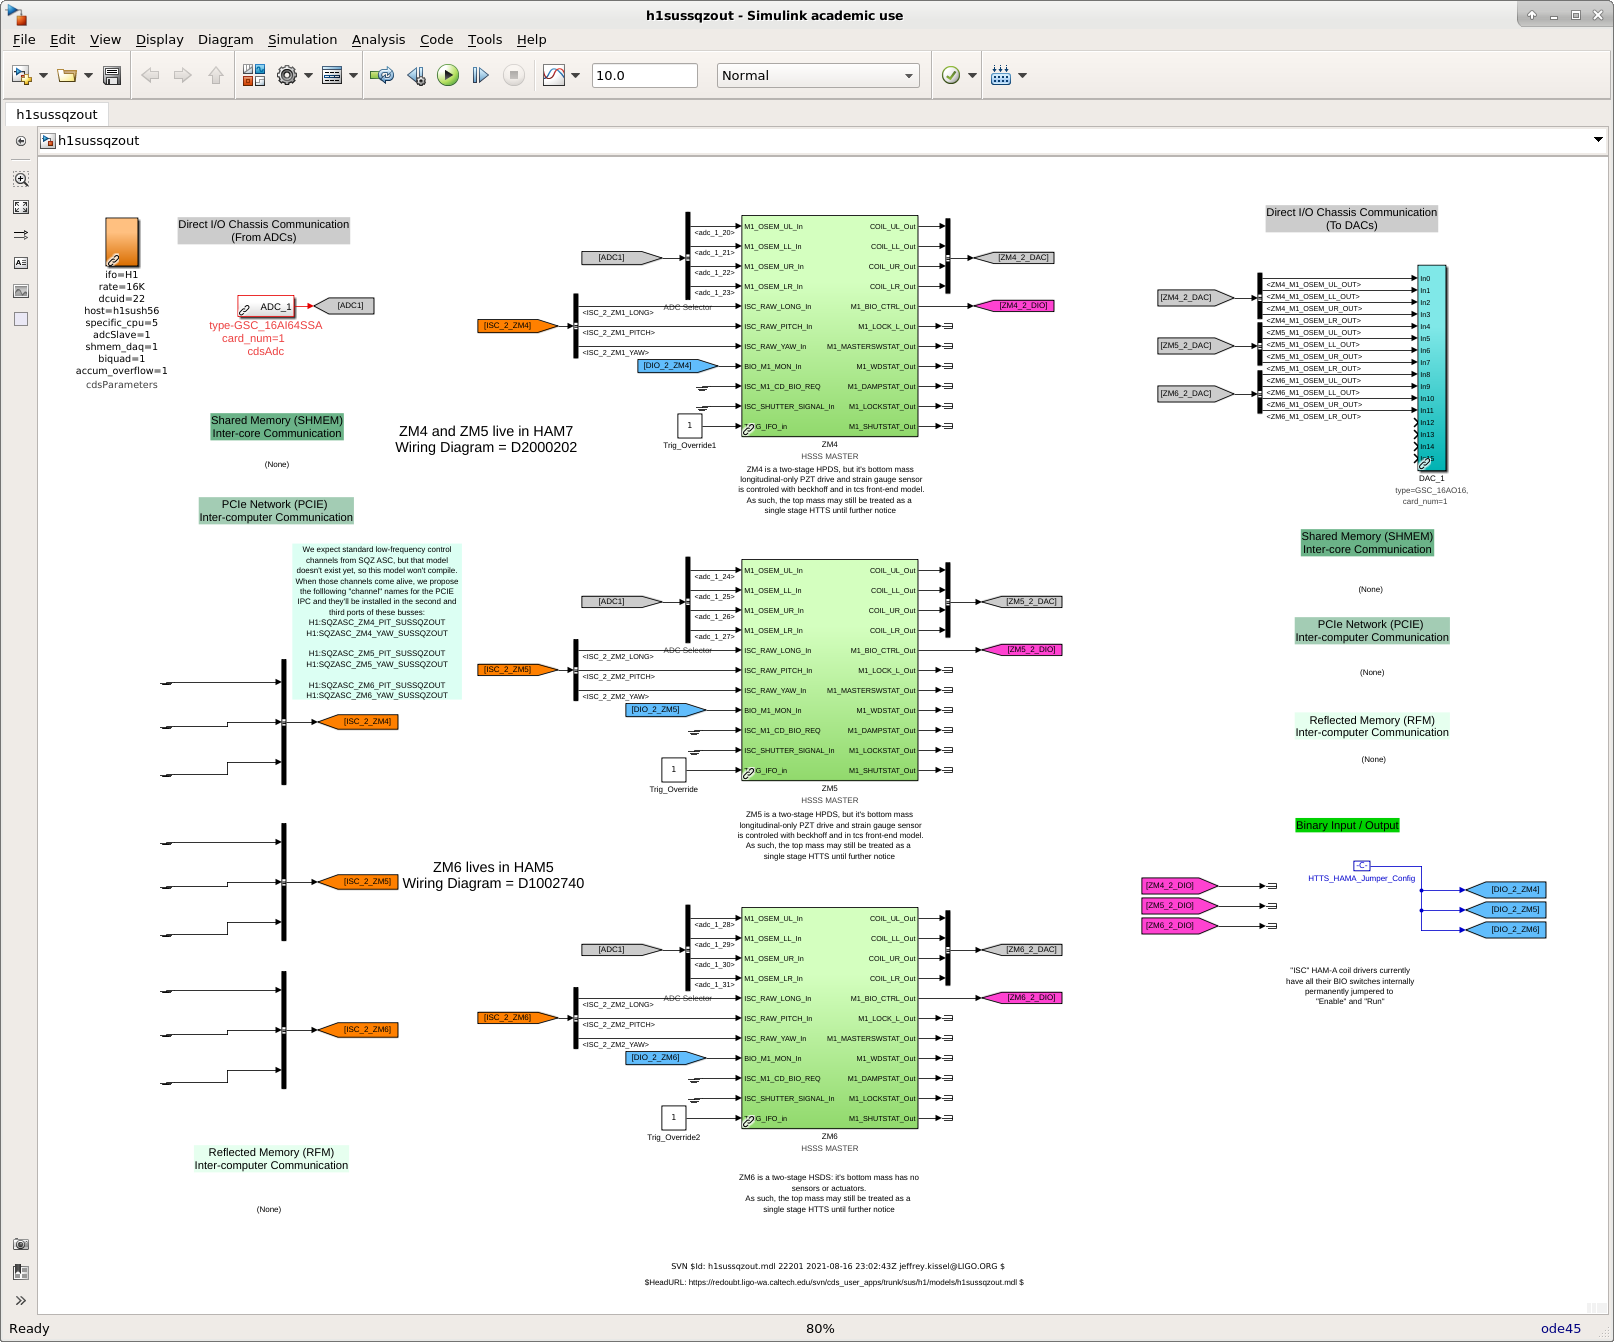Click the Back navigation arrow

click(x=150, y=75)
